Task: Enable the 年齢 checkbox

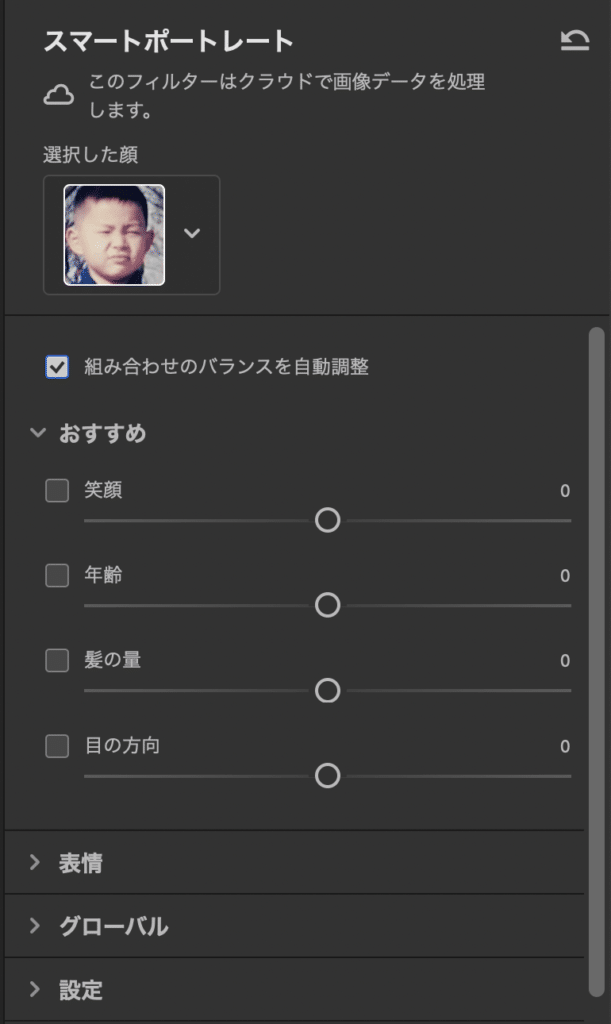Action: [57, 575]
